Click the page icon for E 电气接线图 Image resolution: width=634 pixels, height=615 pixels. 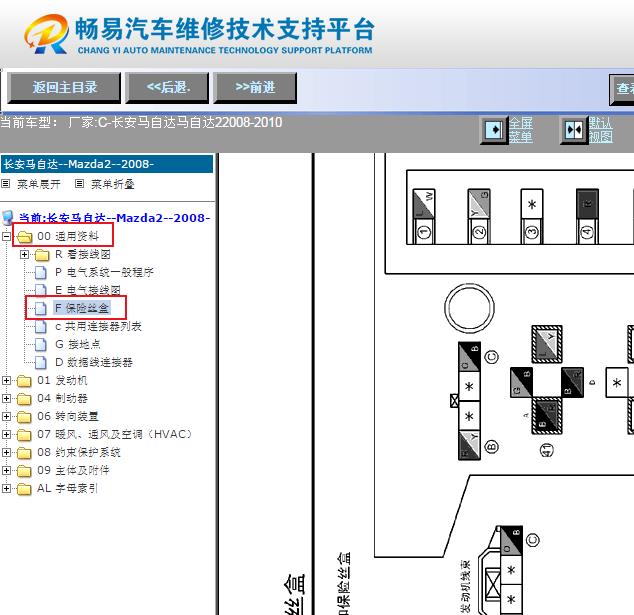40,290
